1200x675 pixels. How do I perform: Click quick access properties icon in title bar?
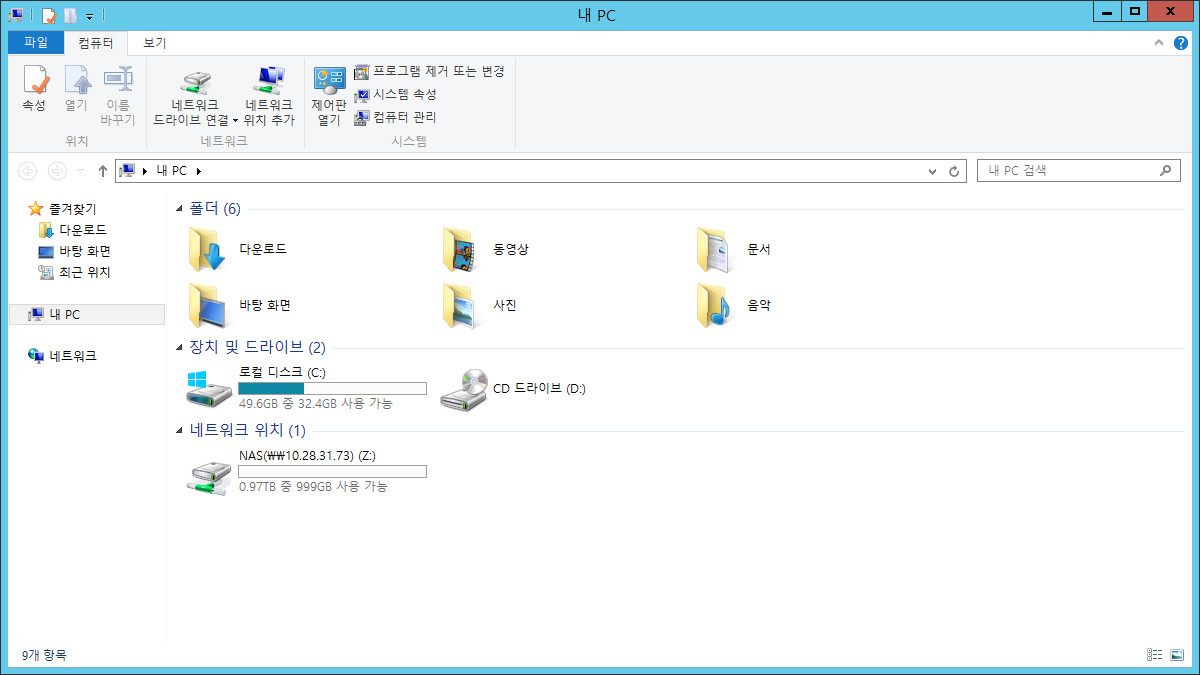[49, 15]
